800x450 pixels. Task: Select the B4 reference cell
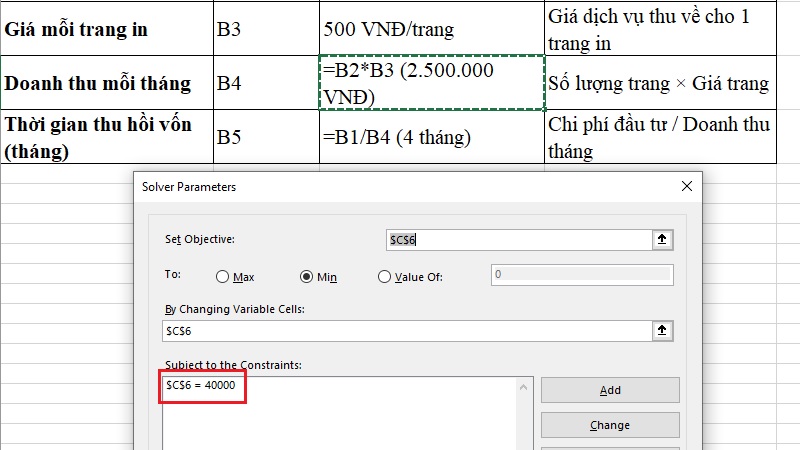point(266,83)
